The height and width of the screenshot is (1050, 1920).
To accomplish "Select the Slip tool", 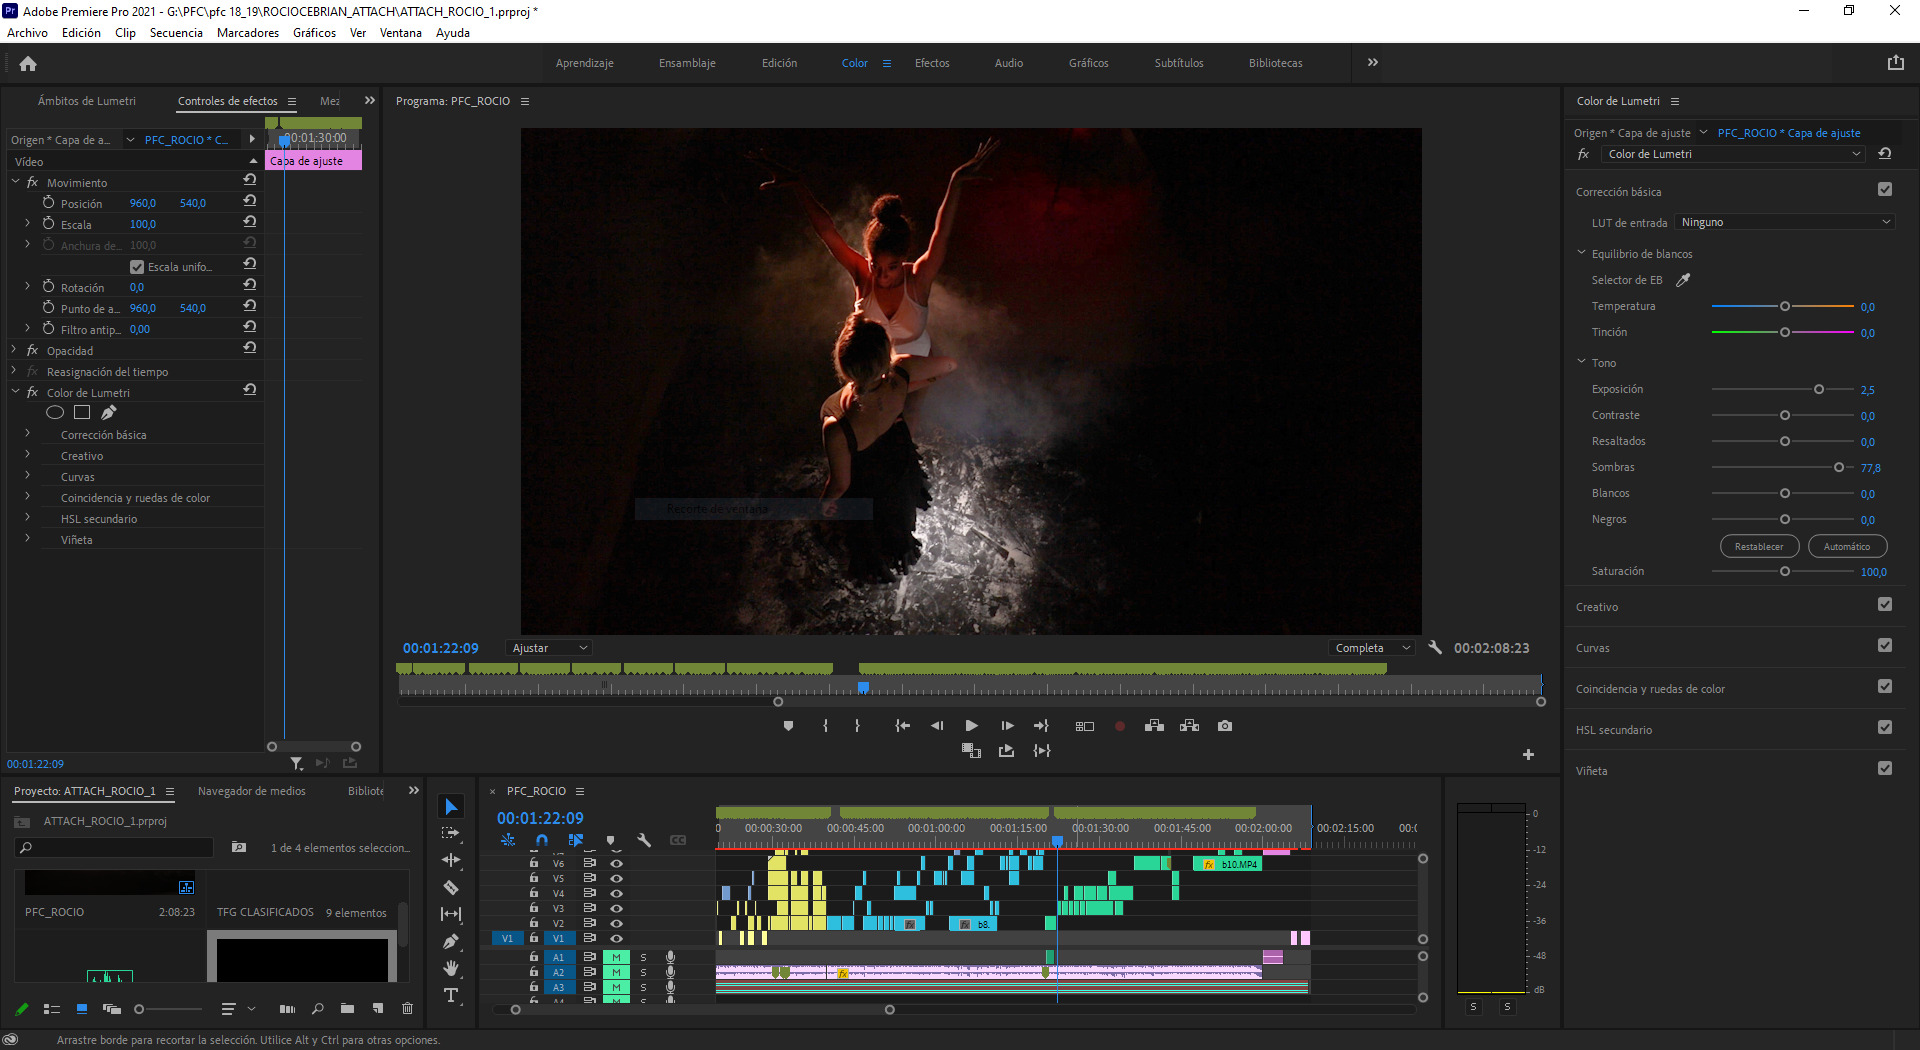I will [451, 914].
